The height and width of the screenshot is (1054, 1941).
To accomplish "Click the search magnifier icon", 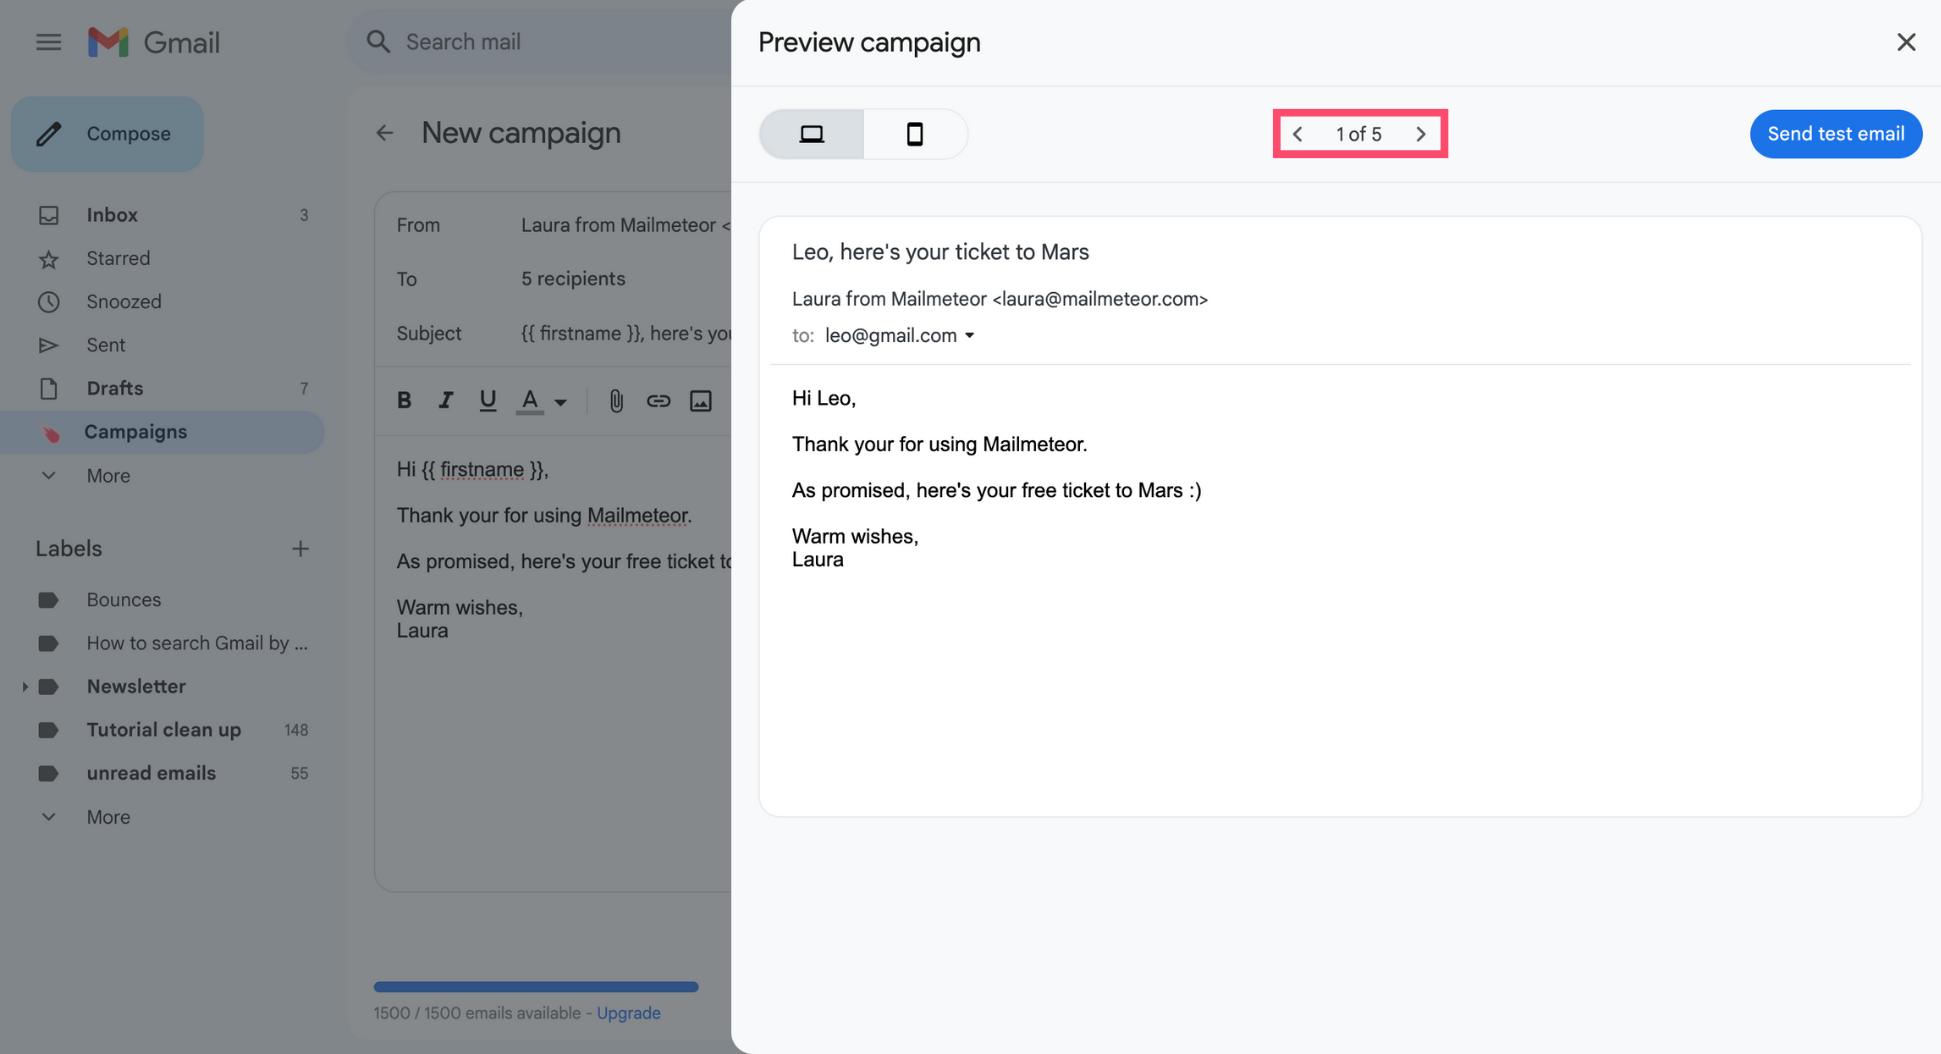I will tap(378, 42).
